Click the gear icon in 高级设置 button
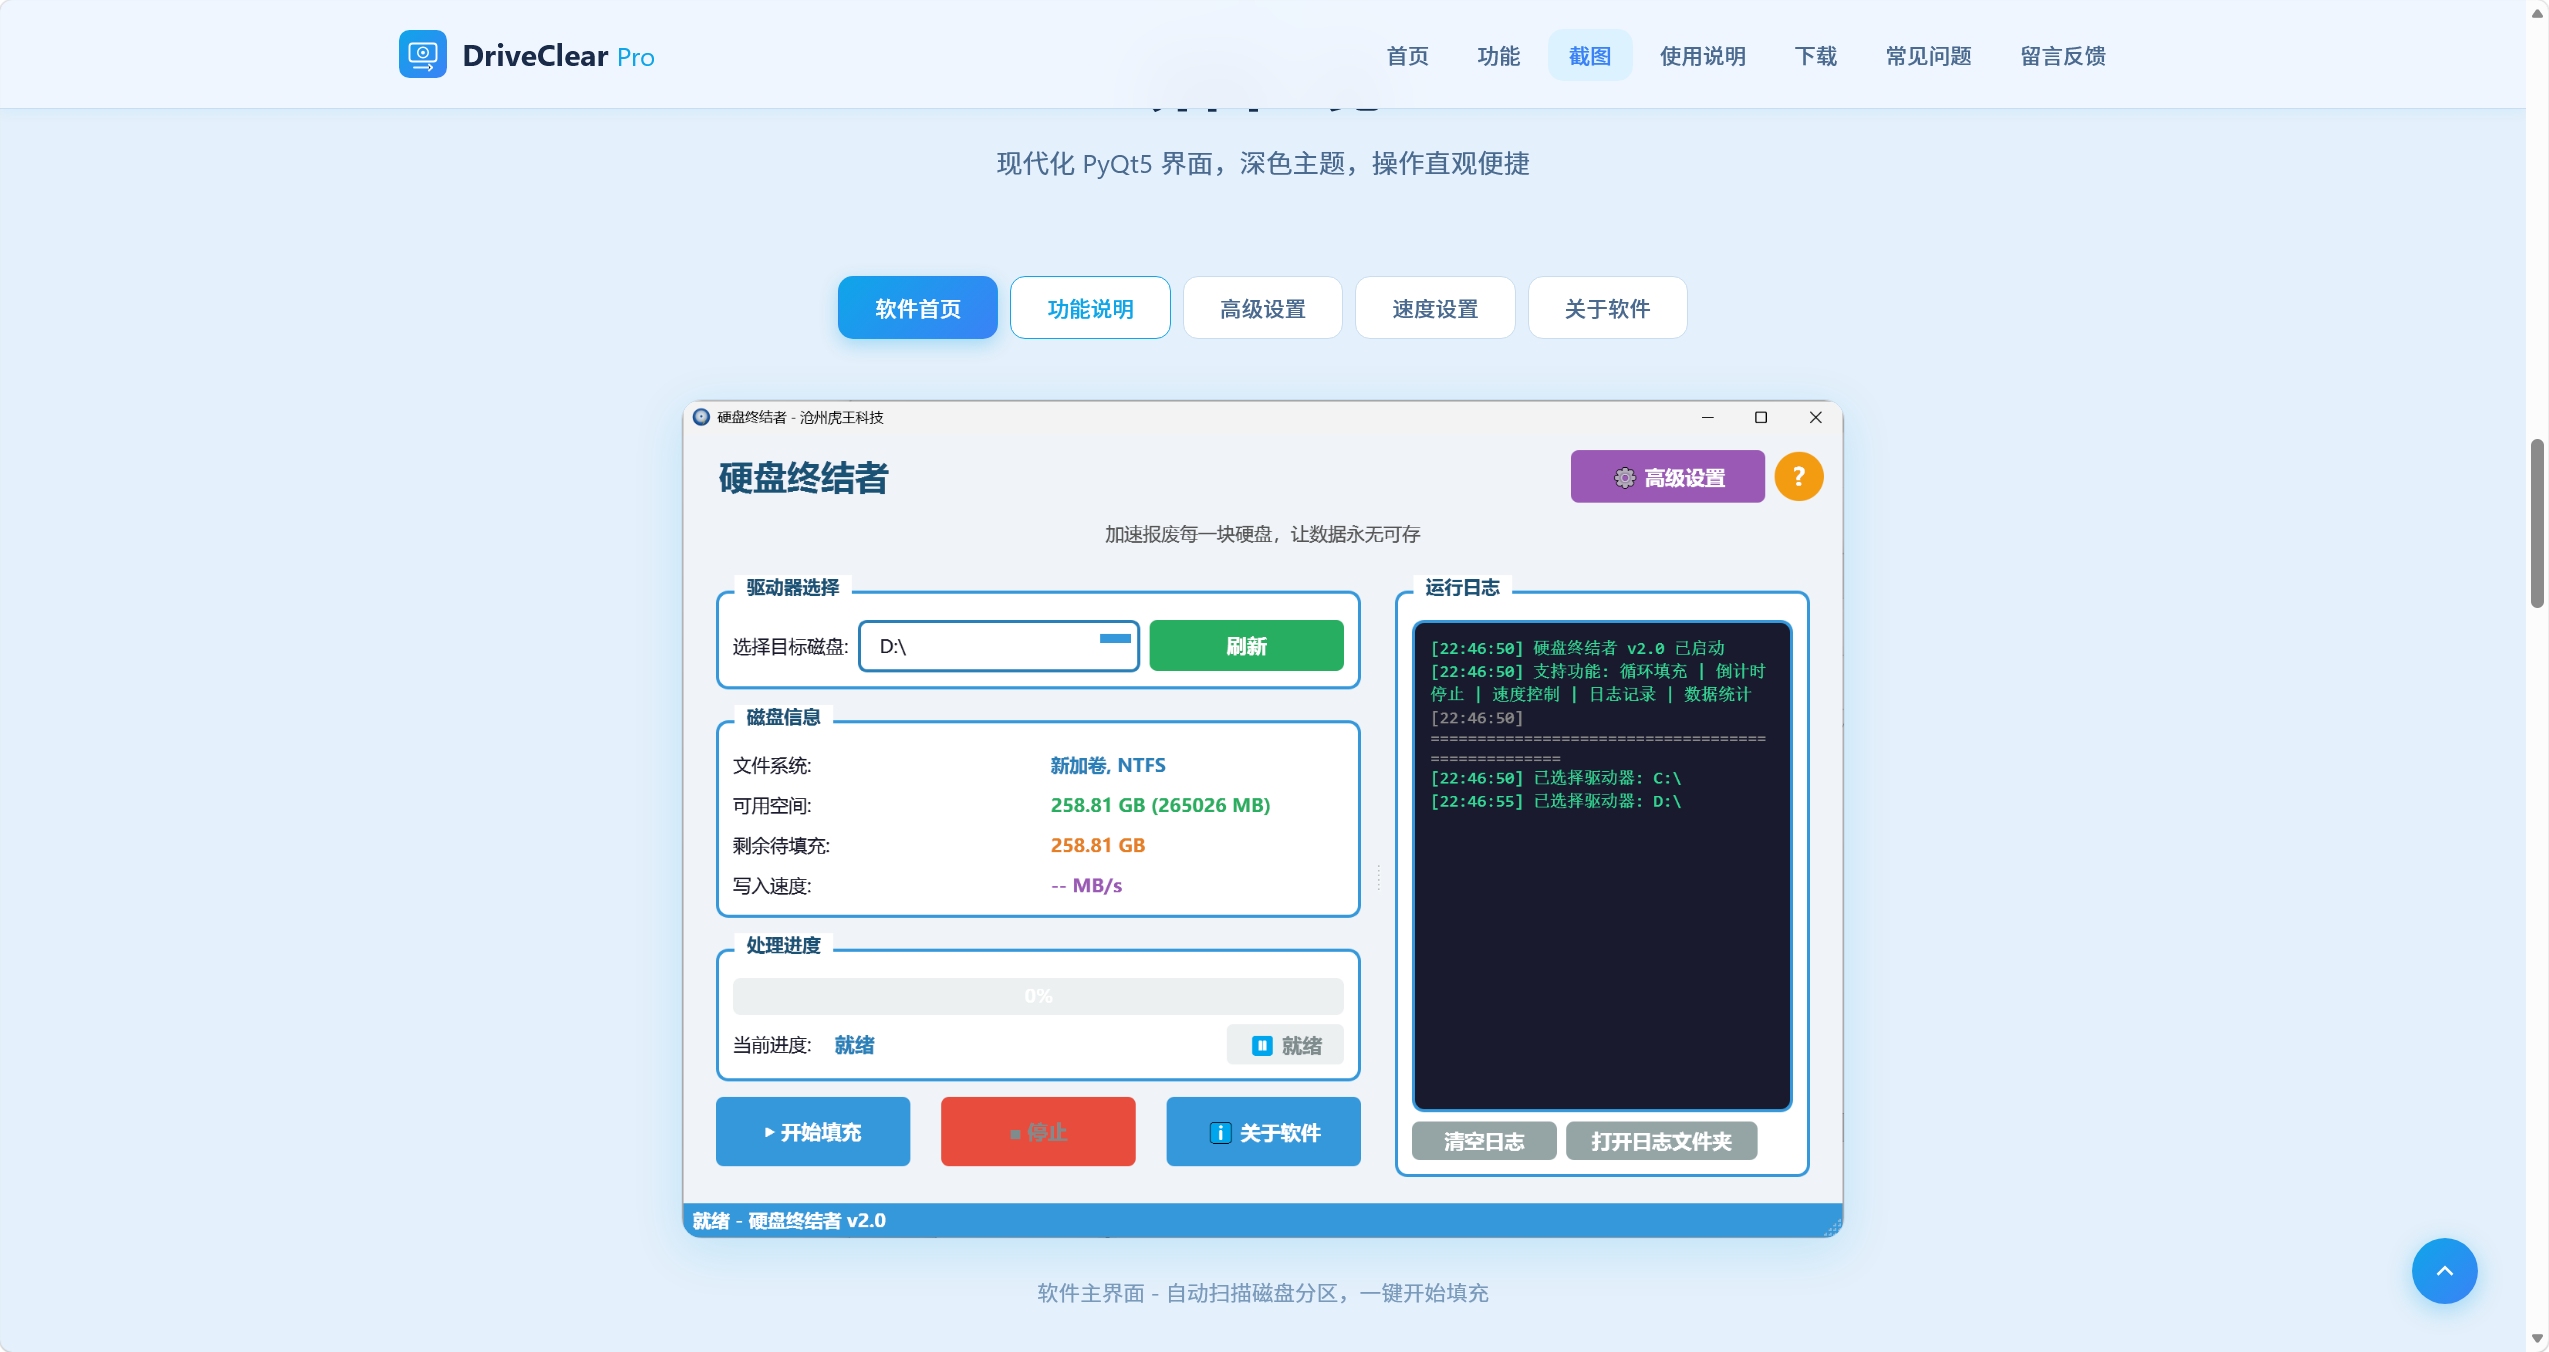2549x1352 pixels. tap(1624, 478)
